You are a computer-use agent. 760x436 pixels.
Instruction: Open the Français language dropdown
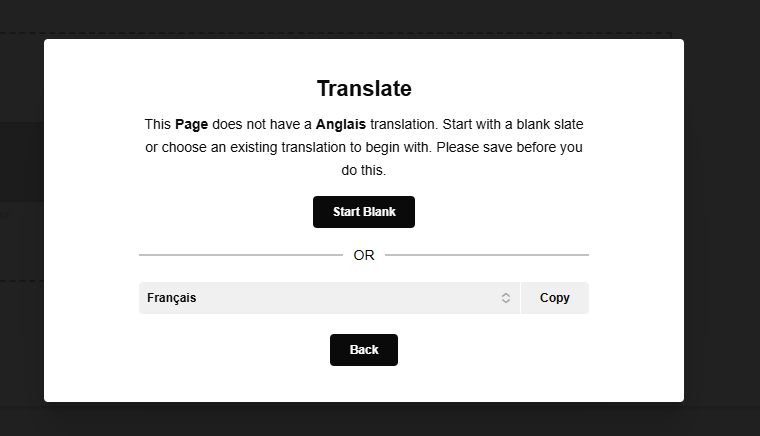pos(329,298)
